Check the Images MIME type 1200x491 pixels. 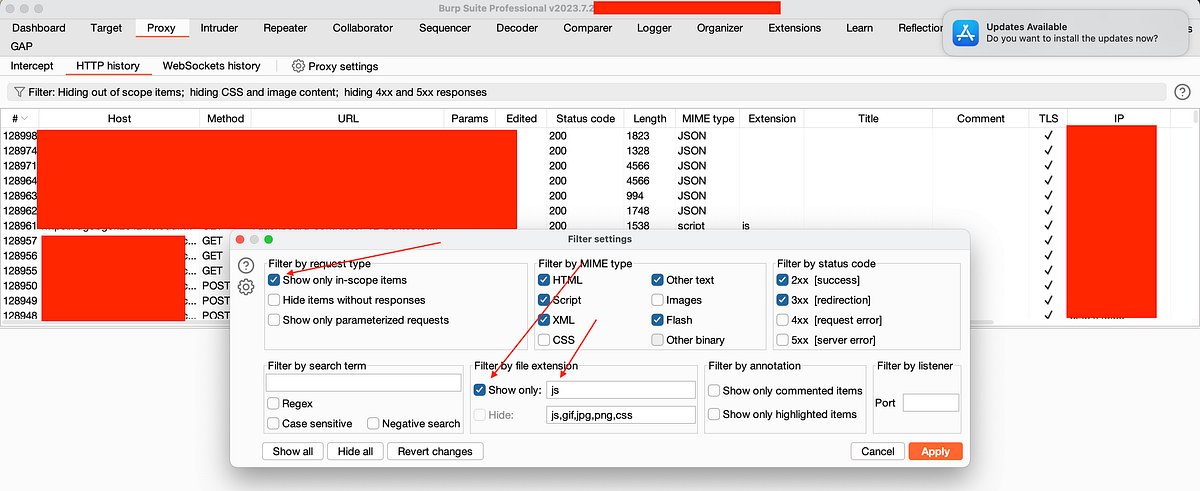pyautogui.click(x=657, y=300)
